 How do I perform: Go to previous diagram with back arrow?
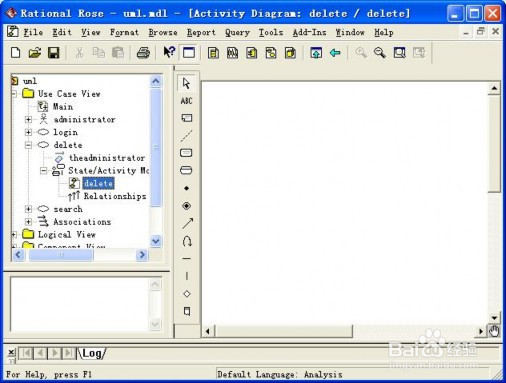coord(335,53)
